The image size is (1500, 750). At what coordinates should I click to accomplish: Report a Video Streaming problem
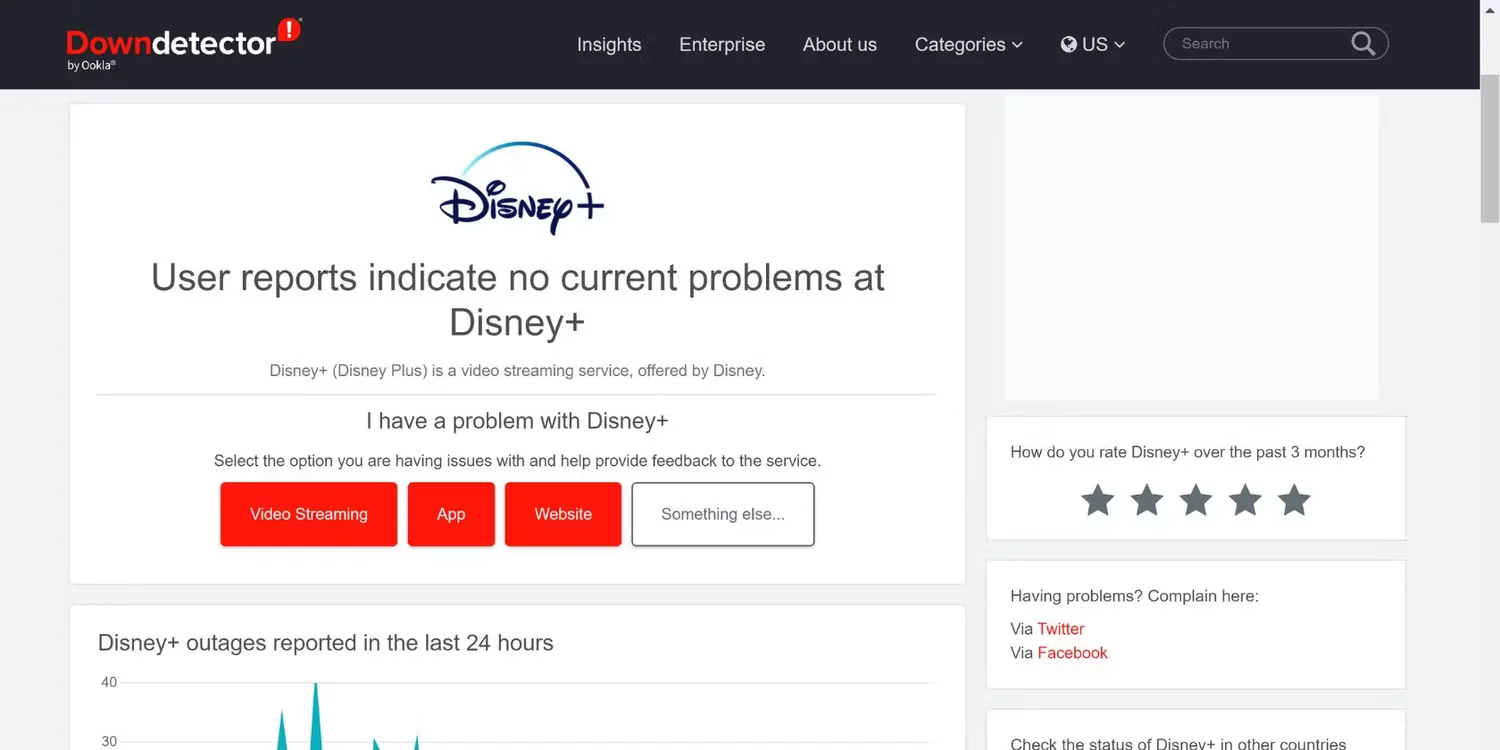[x=308, y=514]
